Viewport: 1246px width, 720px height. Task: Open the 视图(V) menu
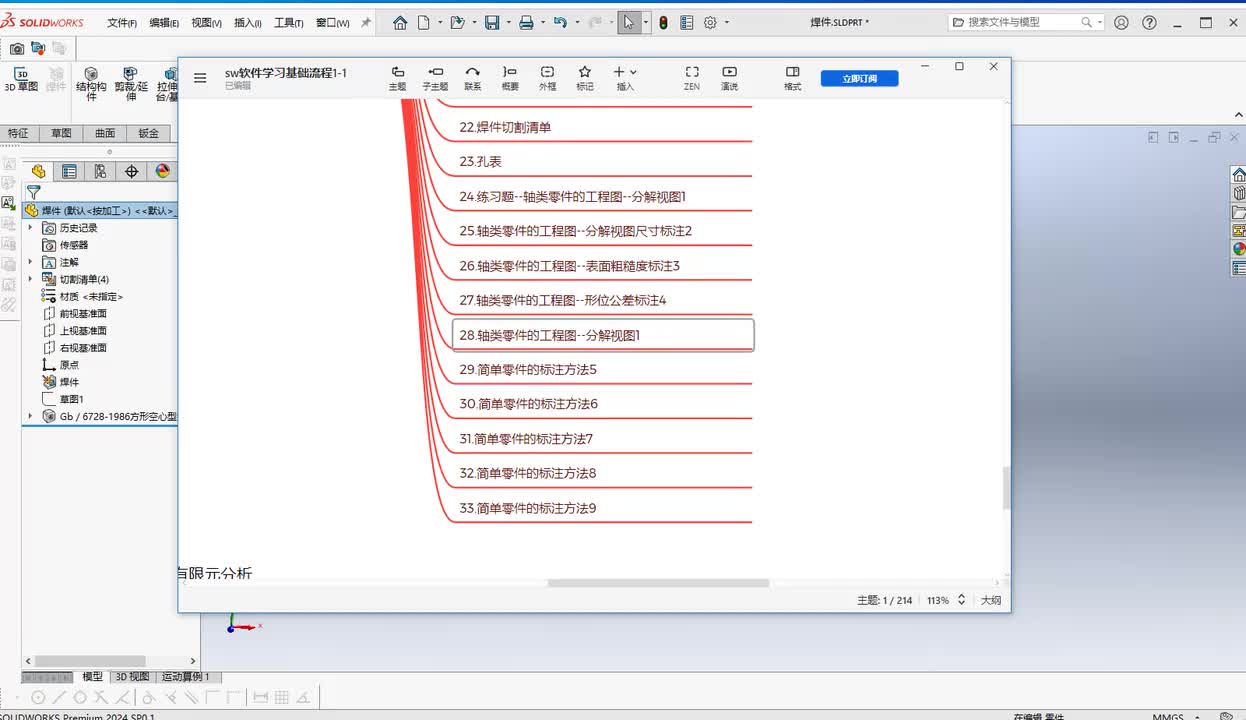[206, 23]
